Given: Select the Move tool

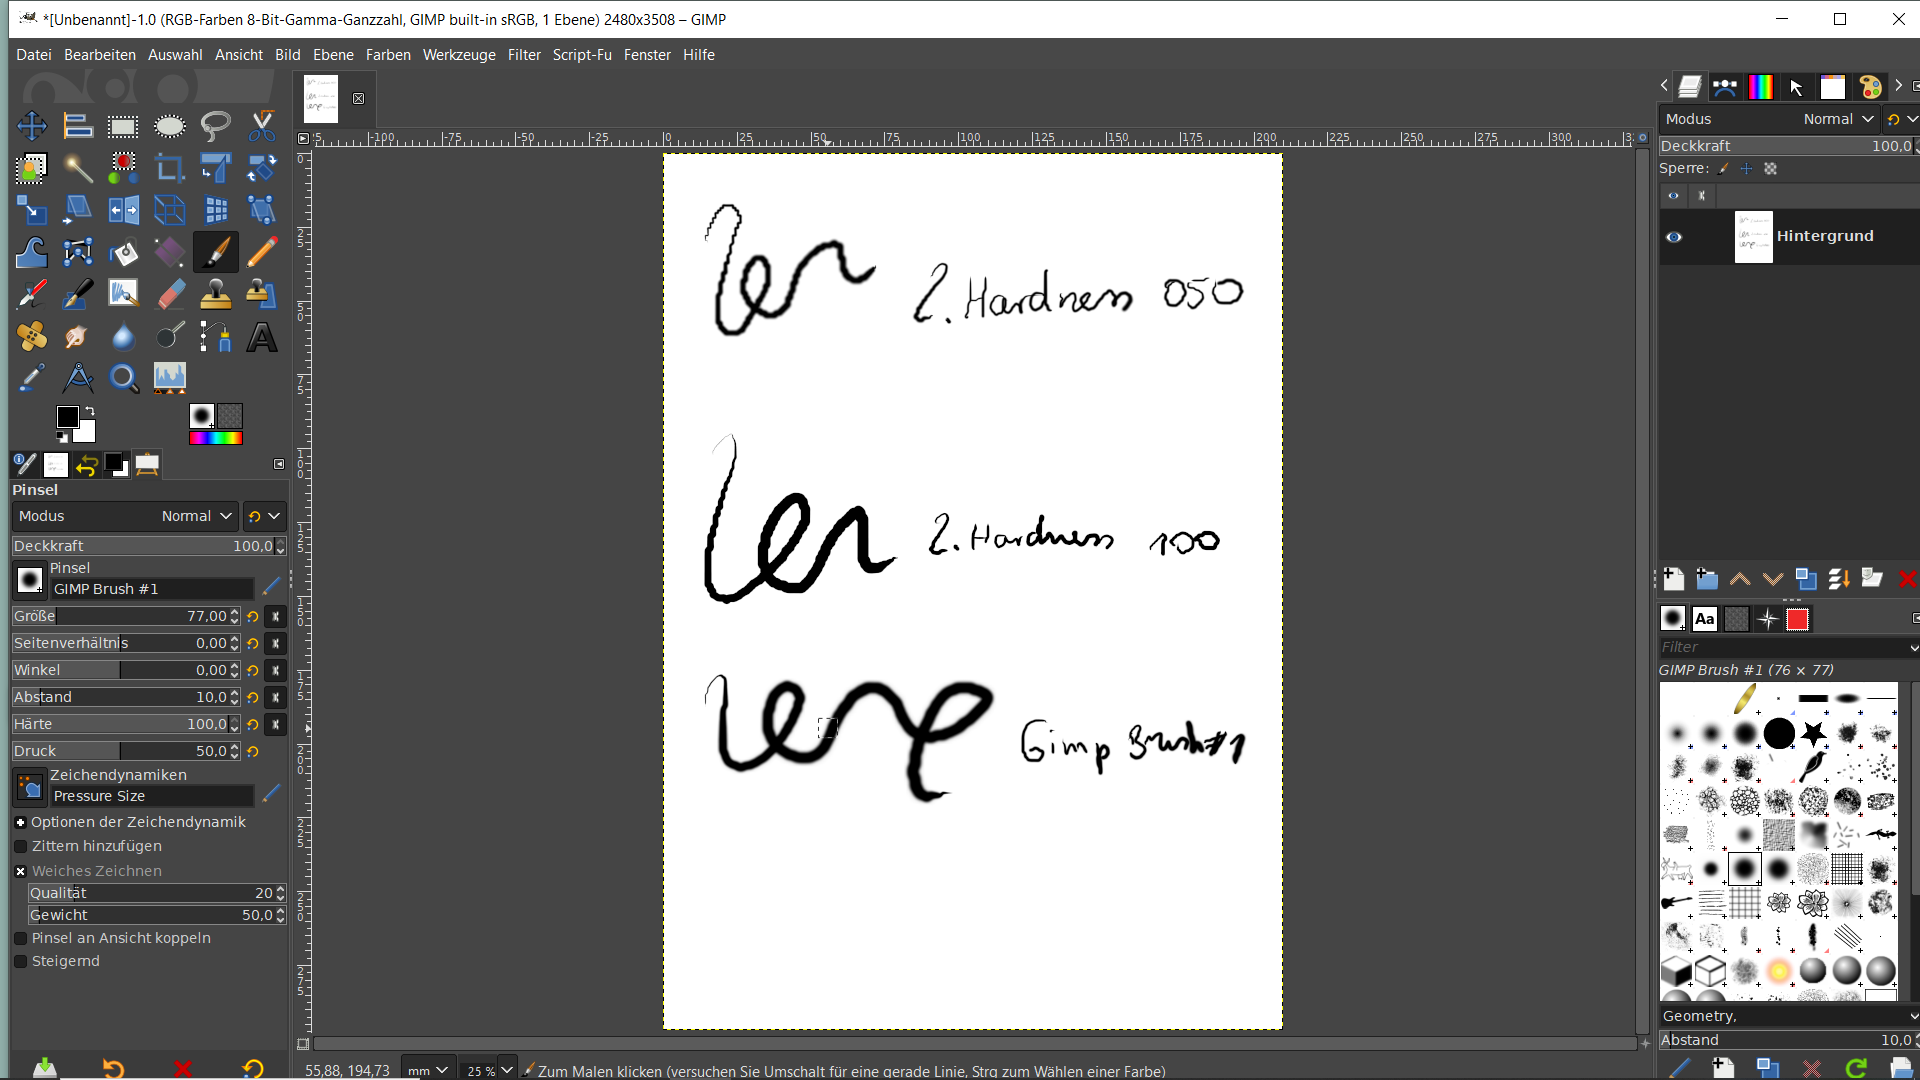Looking at the screenshot, I should click(x=31, y=126).
